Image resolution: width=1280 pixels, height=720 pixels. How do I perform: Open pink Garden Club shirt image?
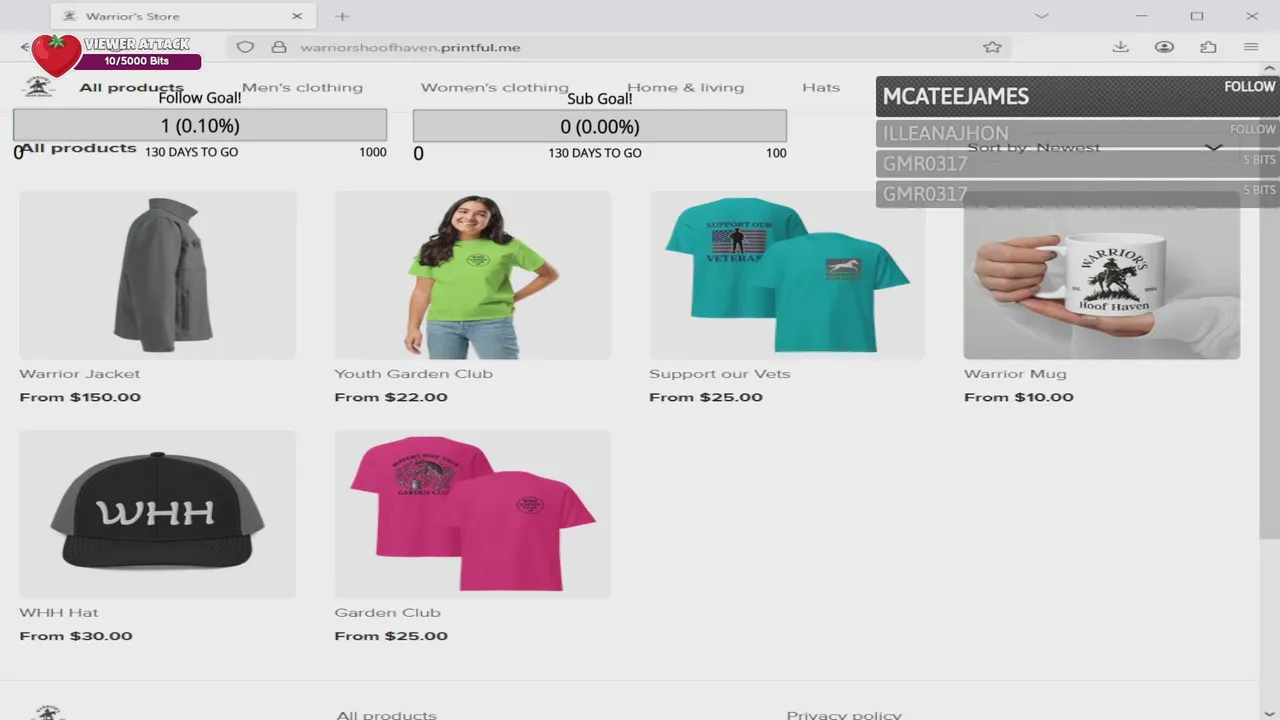(x=472, y=514)
